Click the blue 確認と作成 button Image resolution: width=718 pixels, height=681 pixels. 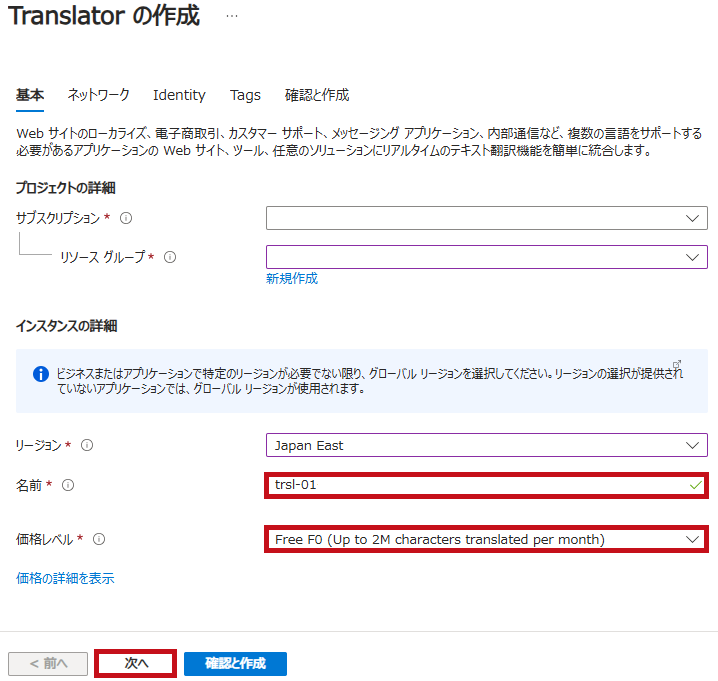[x=235, y=664]
